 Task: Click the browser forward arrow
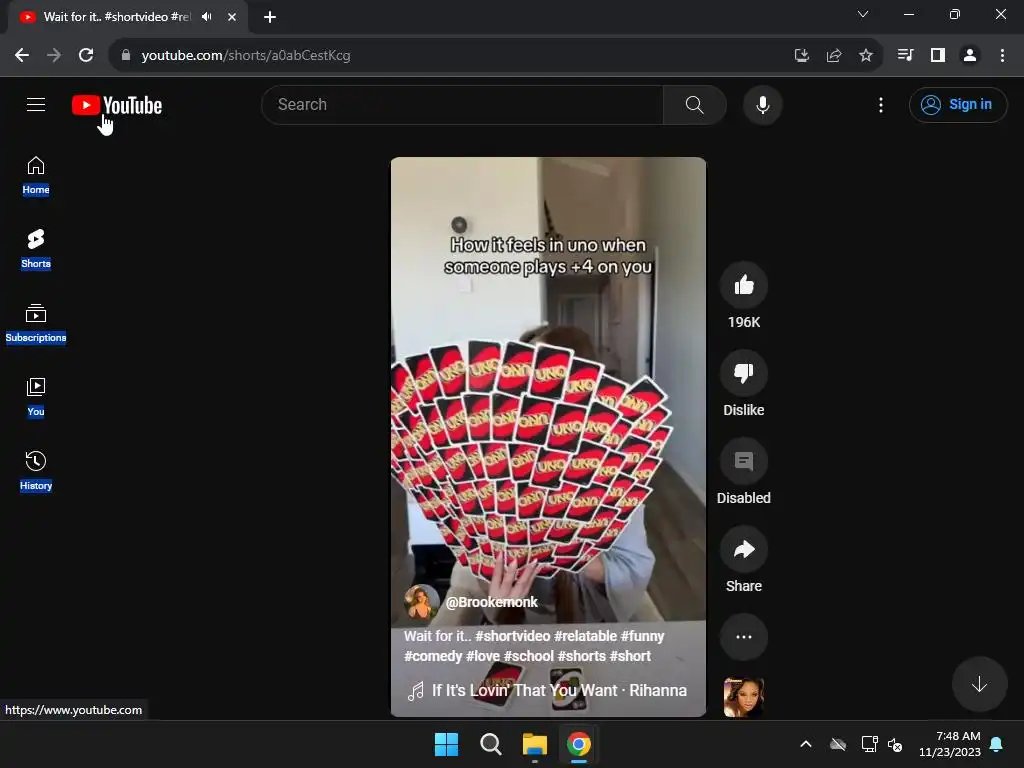point(54,56)
